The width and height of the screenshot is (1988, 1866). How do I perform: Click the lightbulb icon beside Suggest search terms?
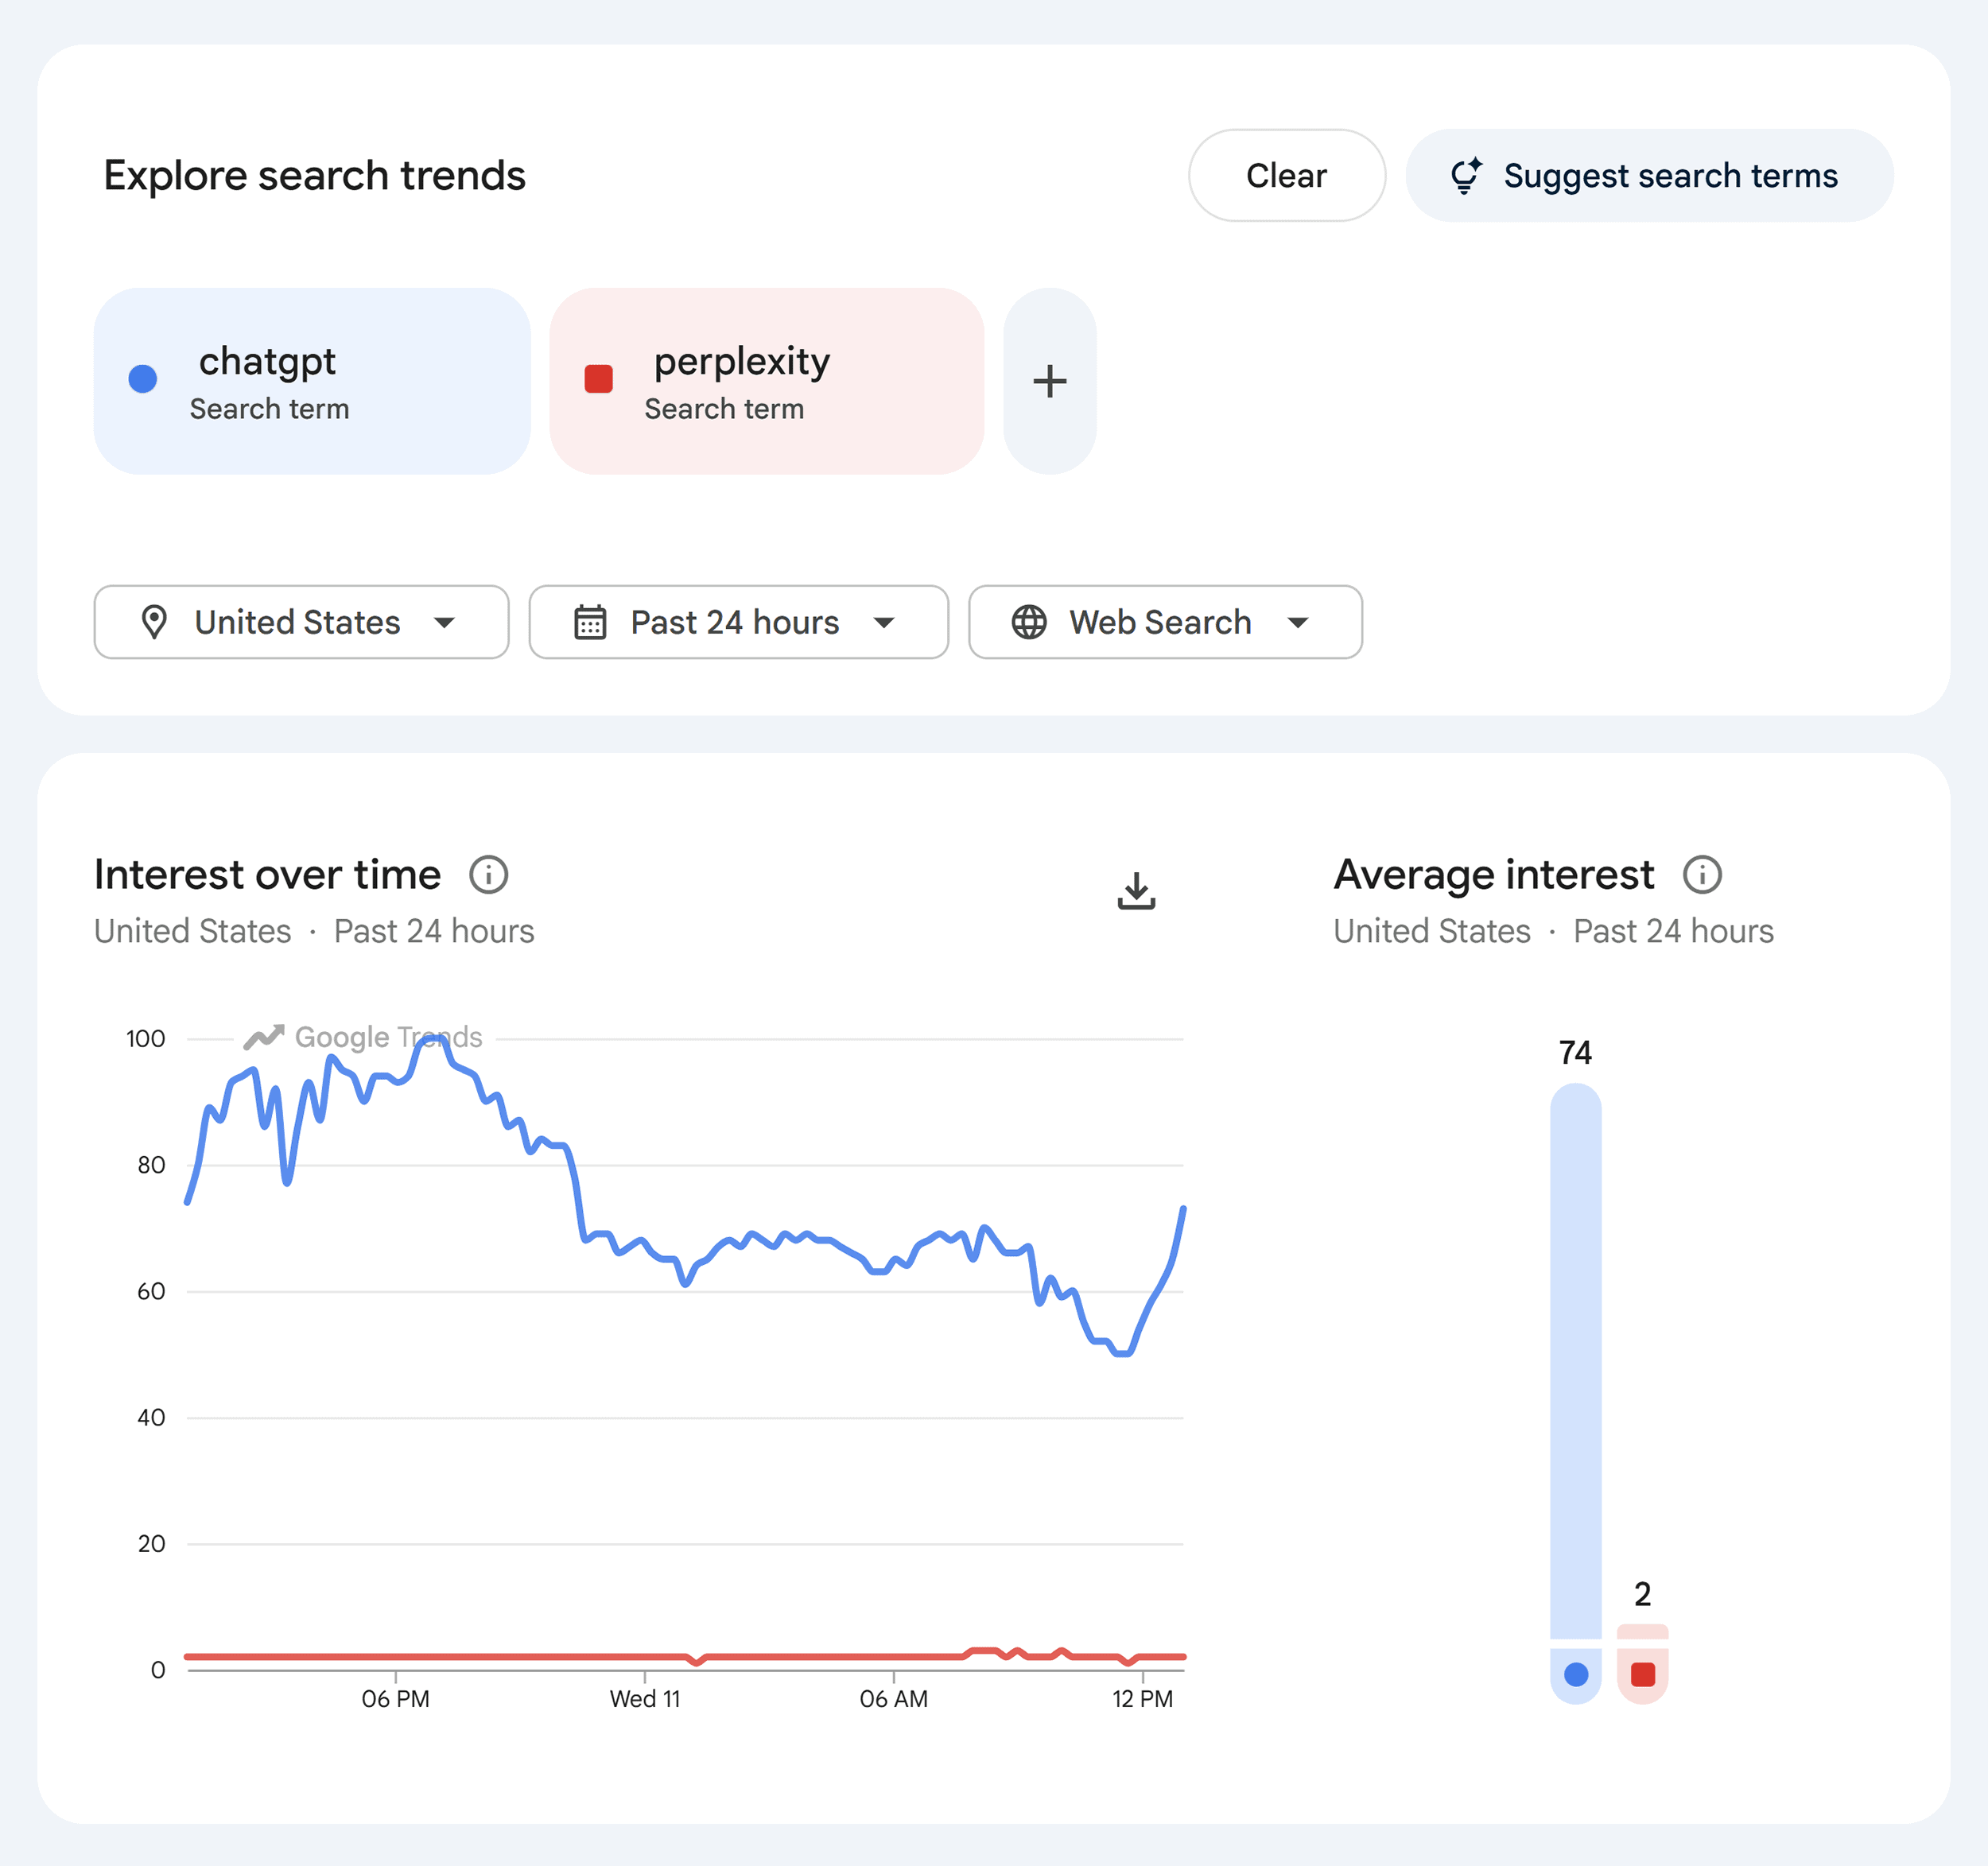1466,175
